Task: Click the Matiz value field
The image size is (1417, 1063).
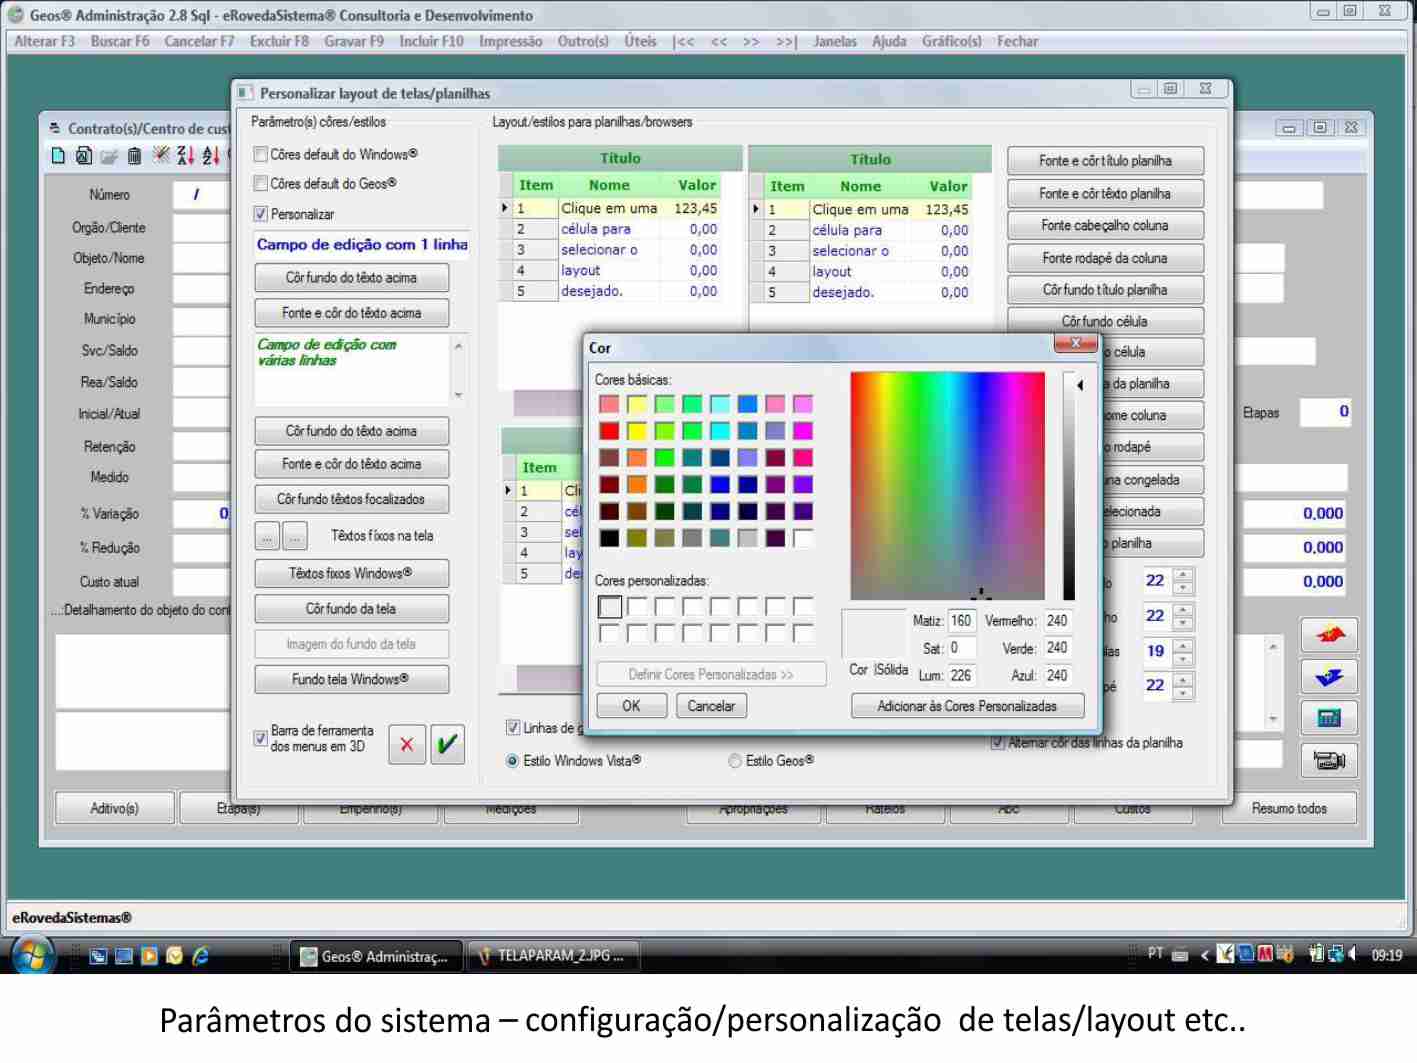Action: click(961, 620)
